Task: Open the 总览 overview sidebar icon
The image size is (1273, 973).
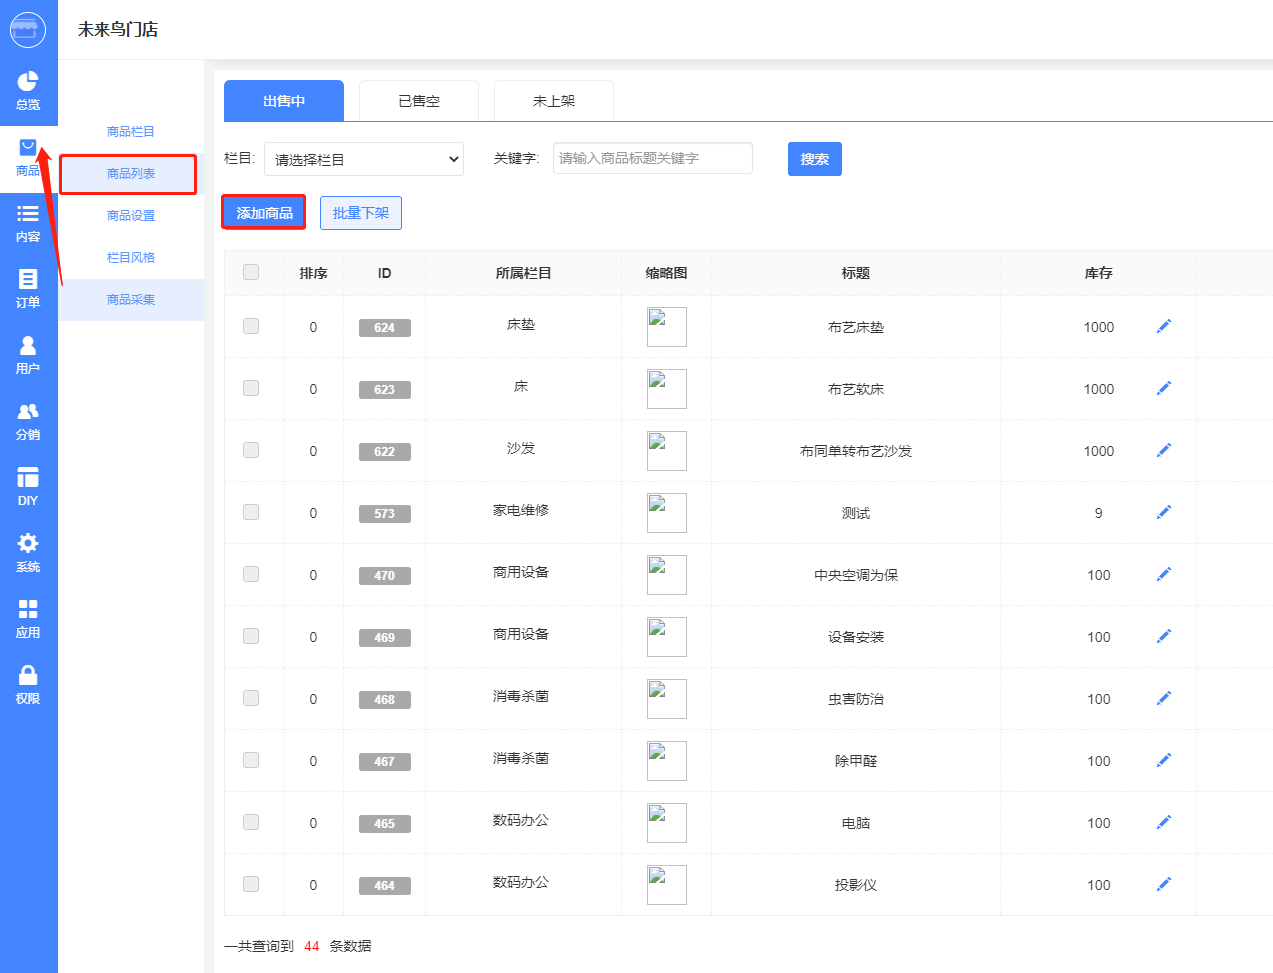Action: [28, 90]
